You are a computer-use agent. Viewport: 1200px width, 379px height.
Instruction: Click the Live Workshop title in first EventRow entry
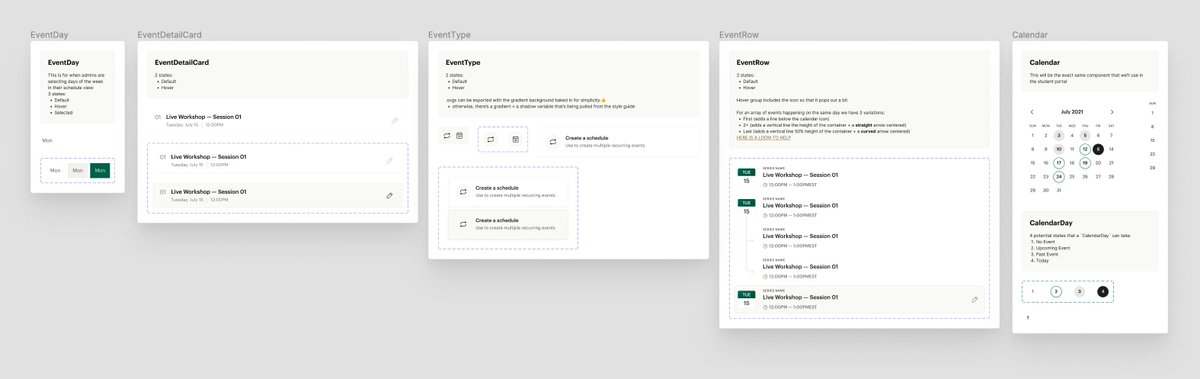[800, 175]
